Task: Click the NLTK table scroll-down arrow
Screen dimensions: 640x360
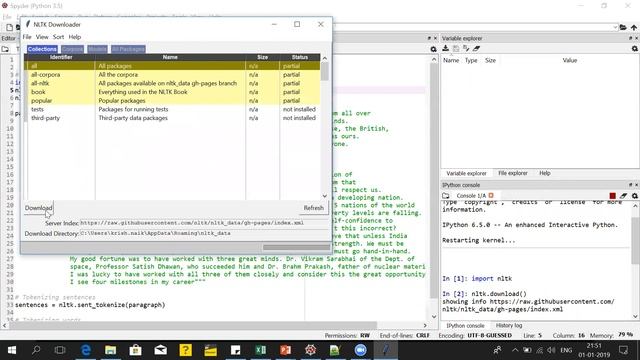Action: tap(325, 196)
